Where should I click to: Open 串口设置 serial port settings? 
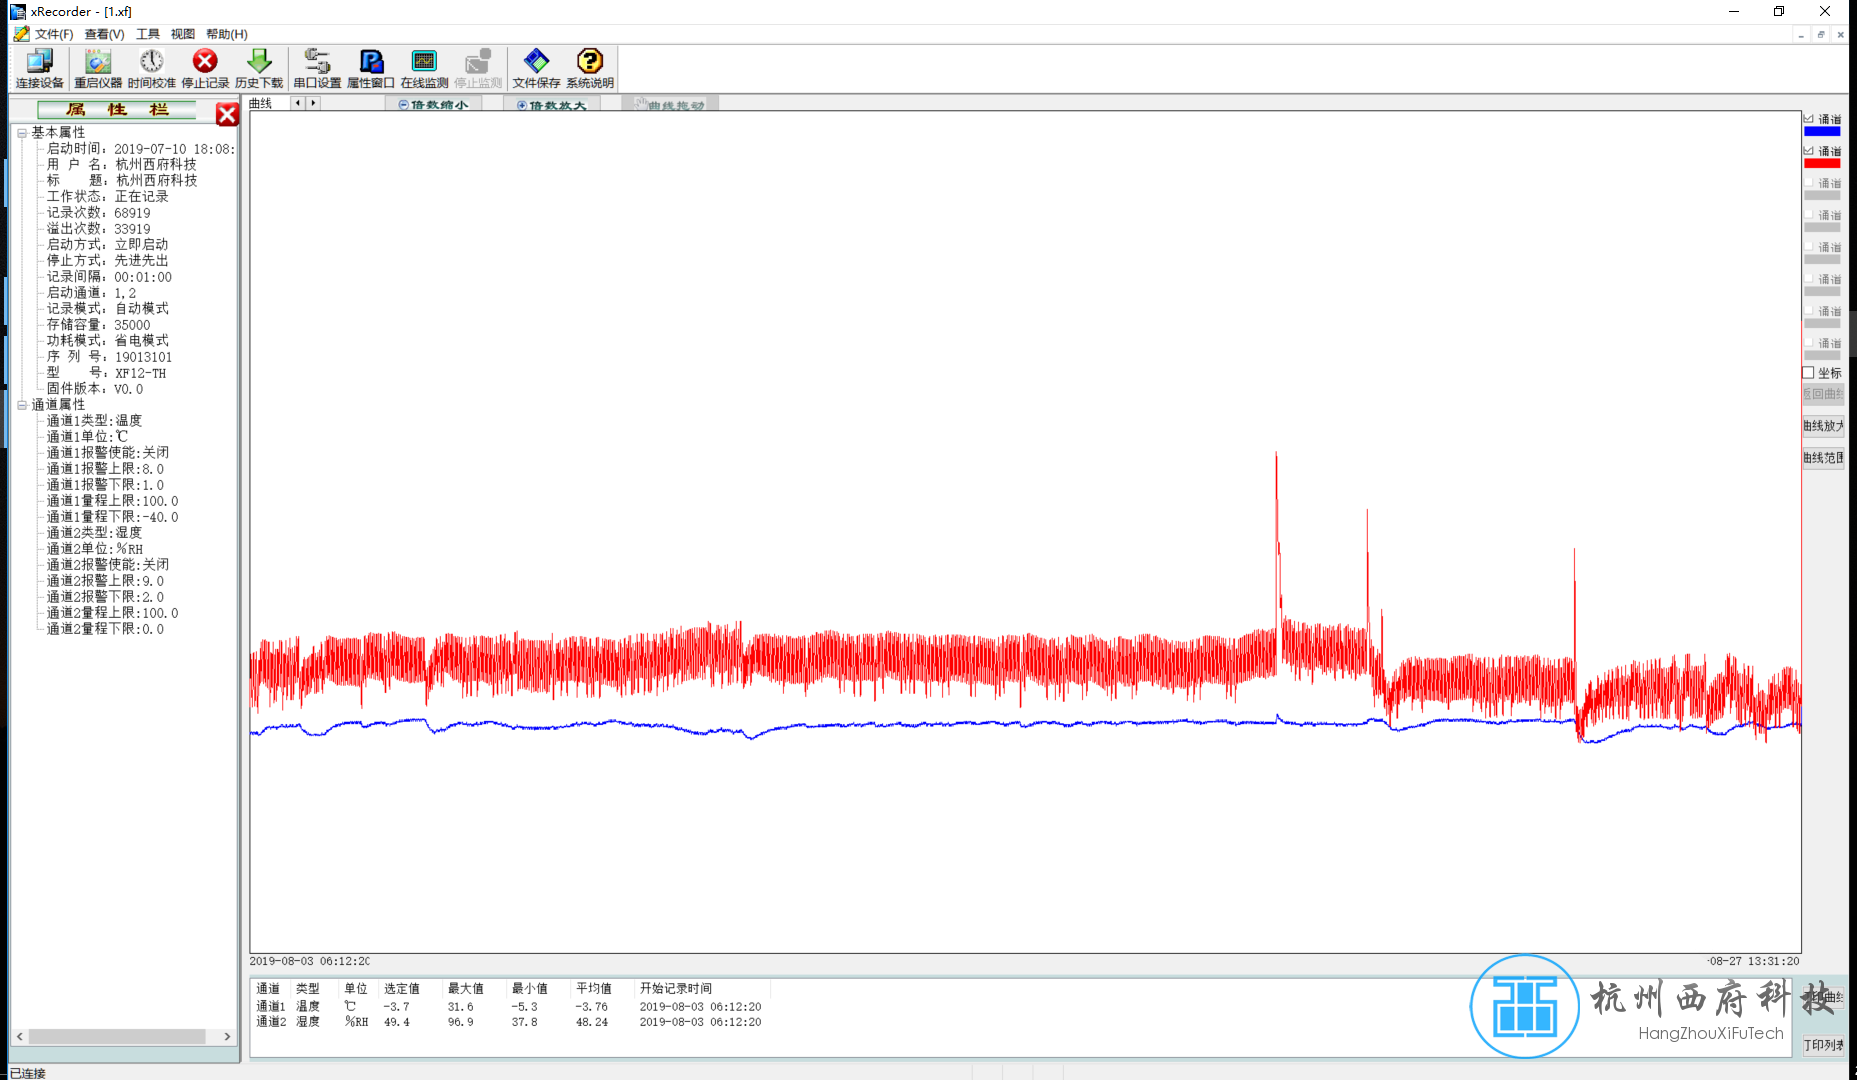click(317, 68)
